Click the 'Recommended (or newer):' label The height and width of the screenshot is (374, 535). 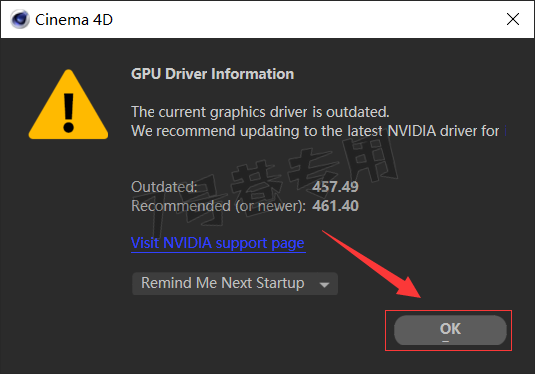218,206
